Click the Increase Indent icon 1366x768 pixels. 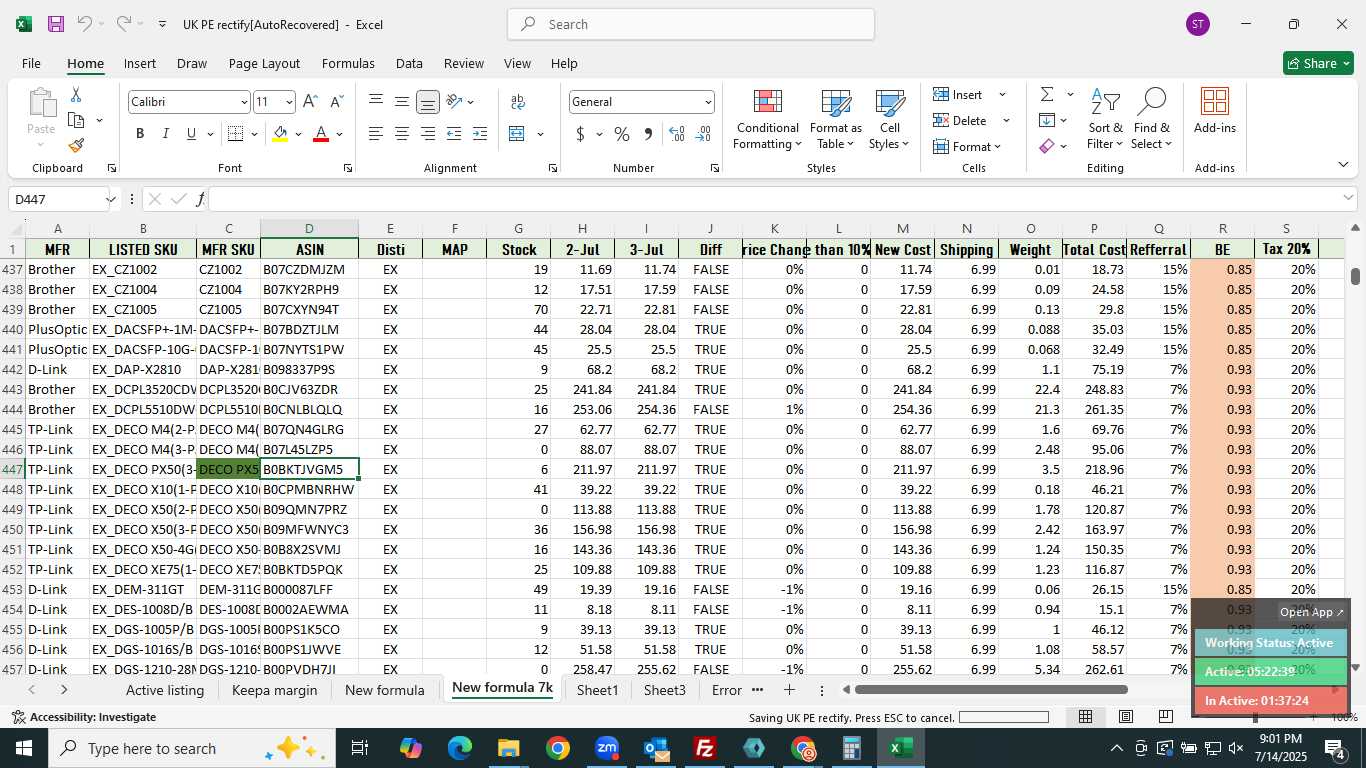[x=480, y=134]
